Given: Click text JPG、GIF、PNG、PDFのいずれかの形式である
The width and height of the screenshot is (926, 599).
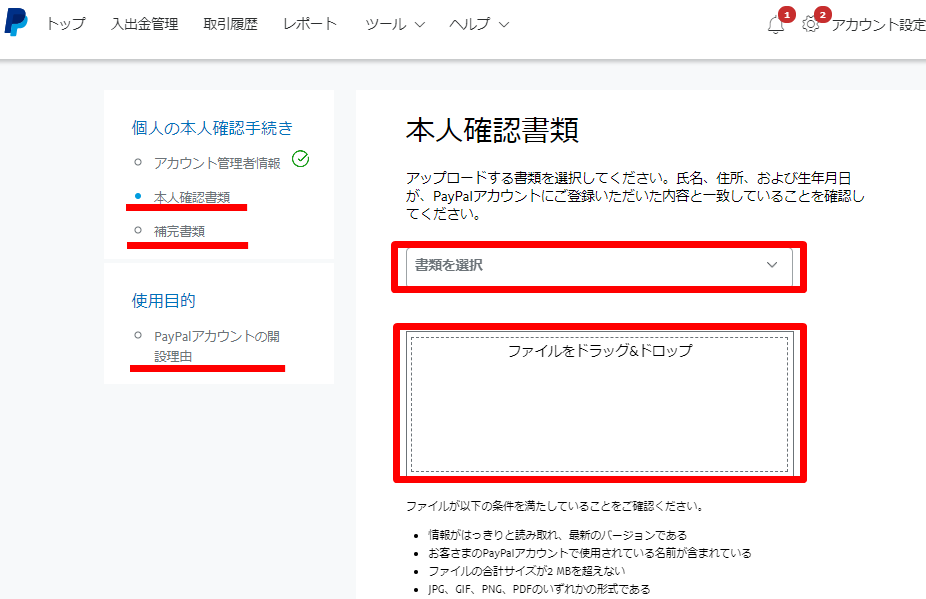Looking at the screenshot, I should (539, 589).
